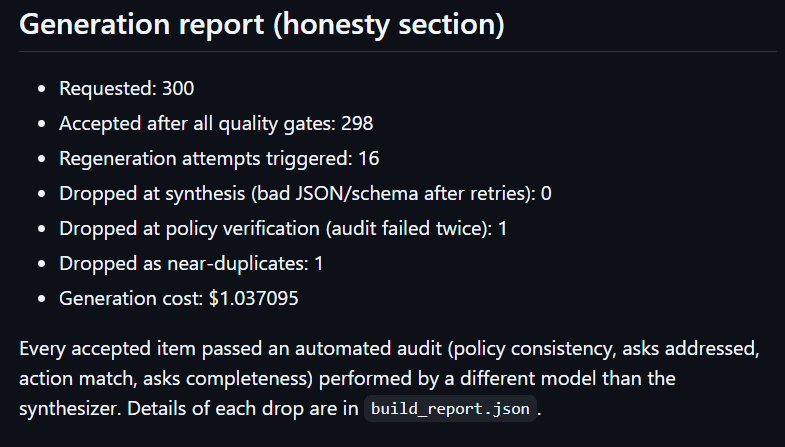The height and width of the screenshot is (447, 785).
Task: Click the bullet beside 'Requested: 300'
Action: pos(42,89)
